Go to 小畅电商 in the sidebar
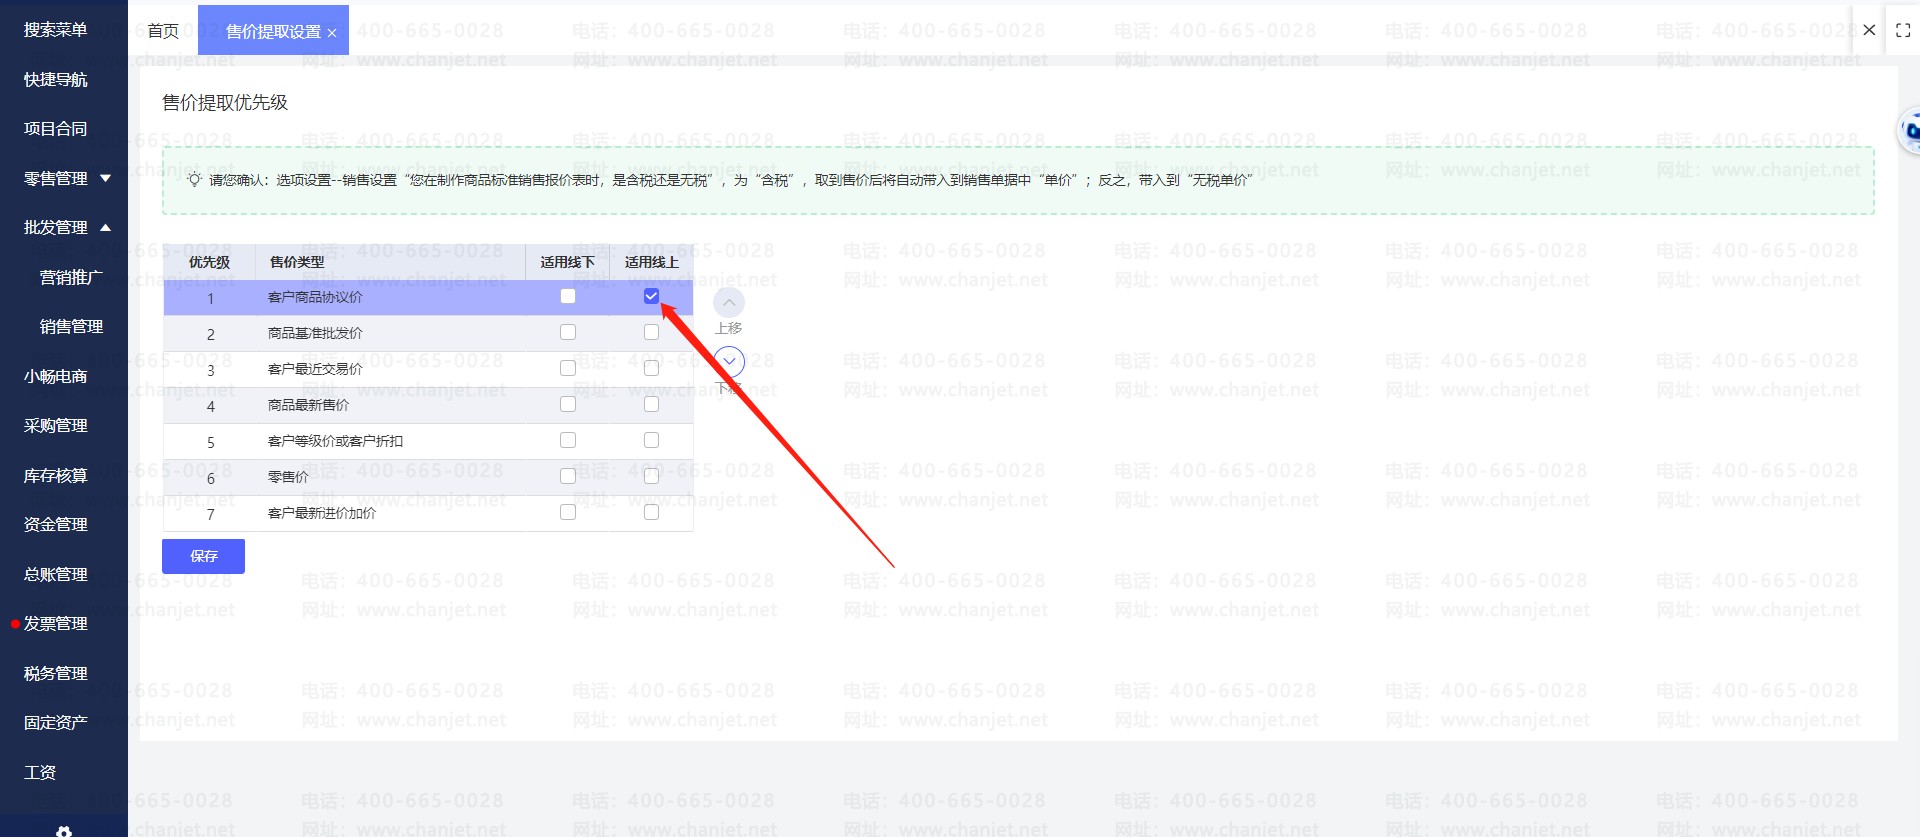The width and height of the screenshot is (1920, 837). click(x=56, y=376)
